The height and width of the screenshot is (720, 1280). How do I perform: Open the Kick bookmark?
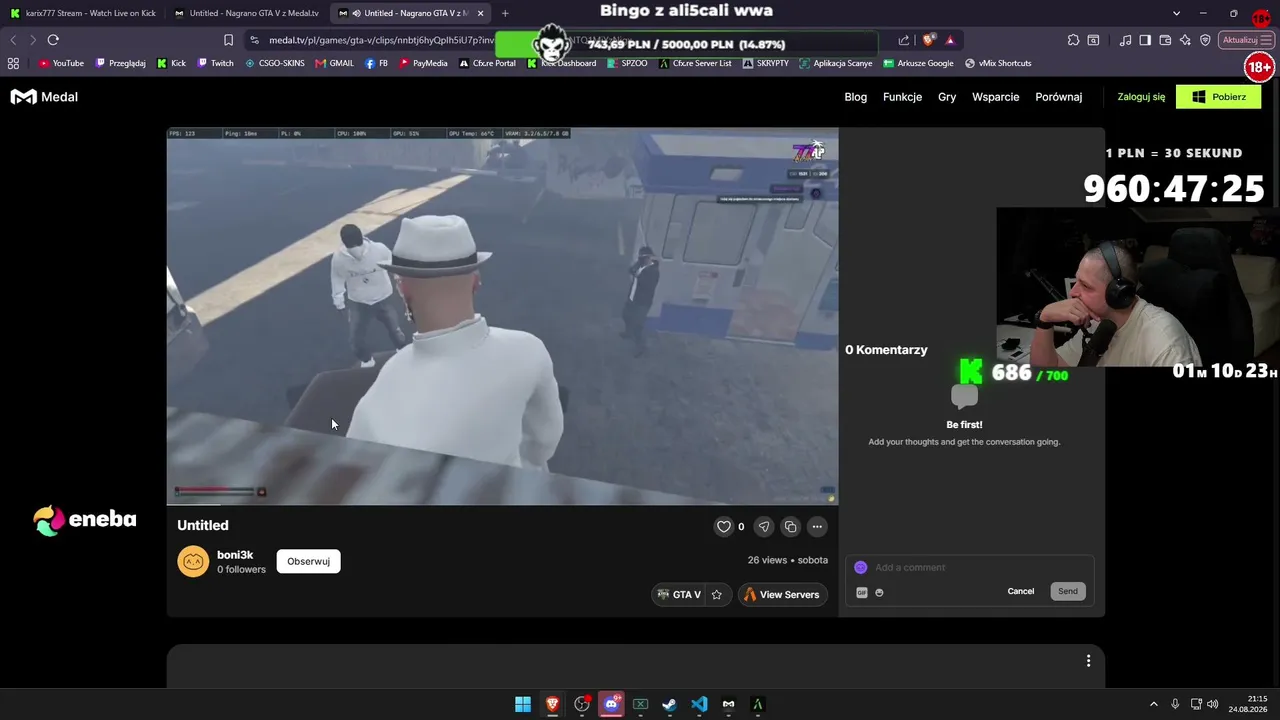(x=172, y=63)
